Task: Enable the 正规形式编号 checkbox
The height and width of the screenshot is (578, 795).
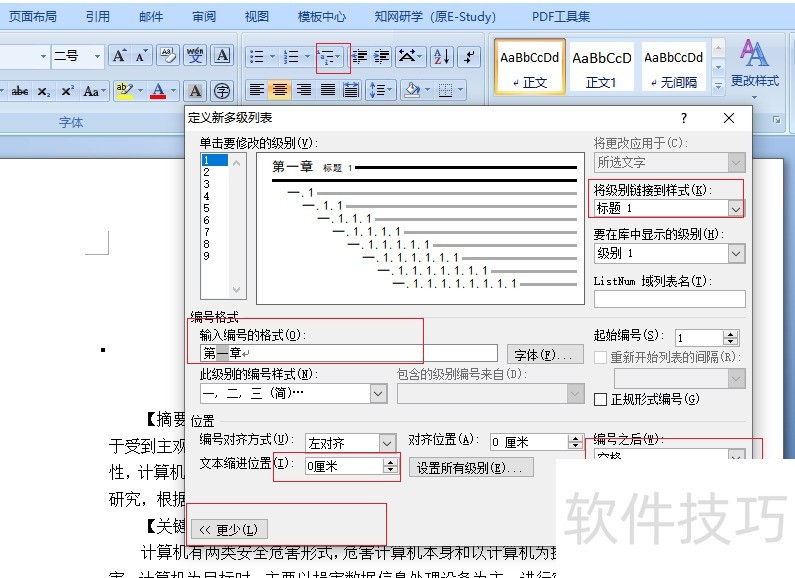Action: point(600,399)
